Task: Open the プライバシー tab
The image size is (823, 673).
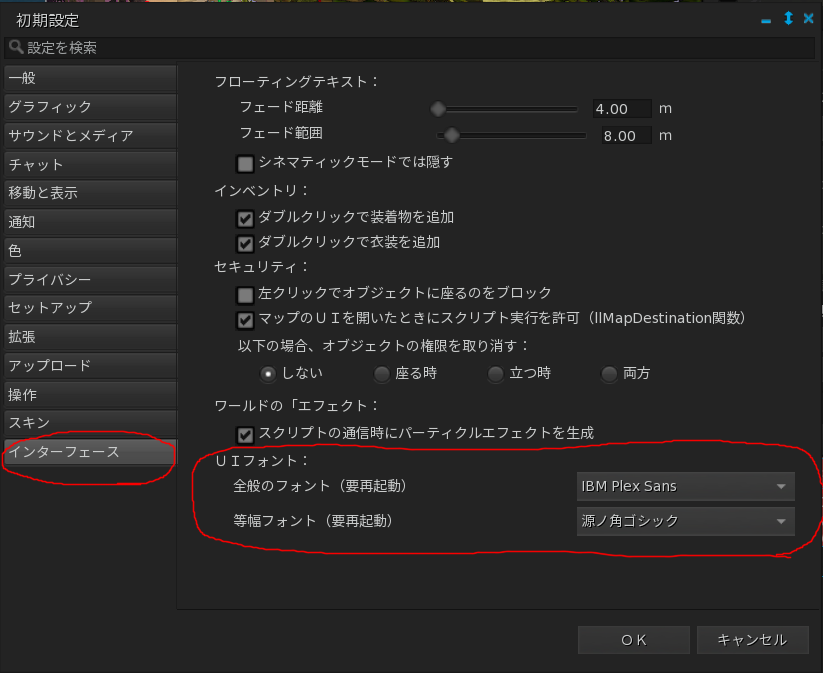Action: pyautogui.click(x=90, y=279)
